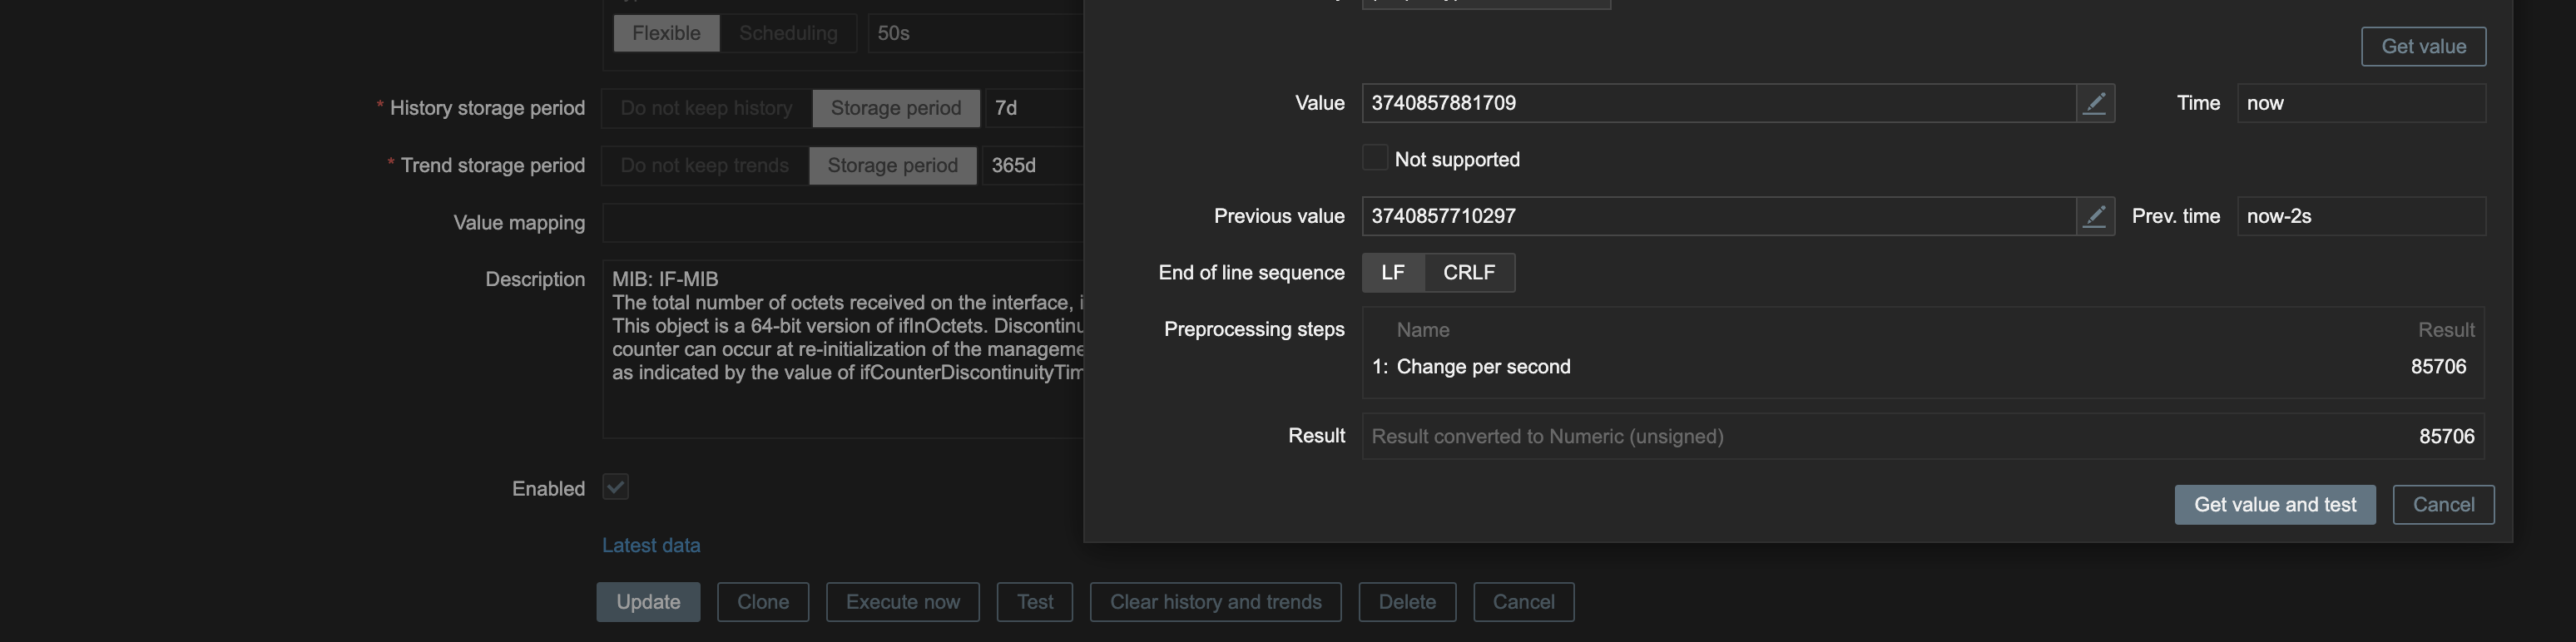
Task: Click the Update button
Action: coord(648,602)
